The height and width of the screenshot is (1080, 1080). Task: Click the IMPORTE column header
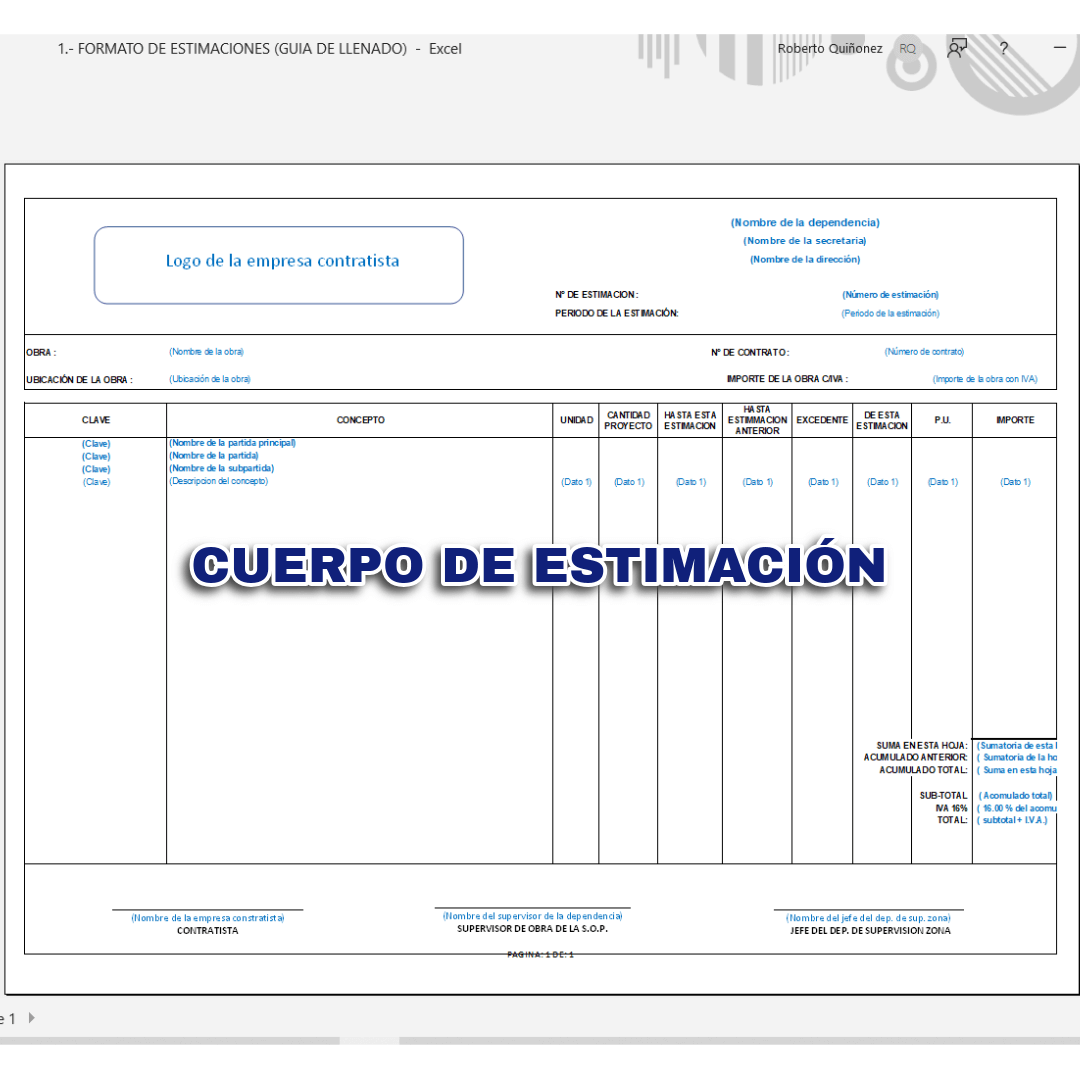[x=1014, y=421]
